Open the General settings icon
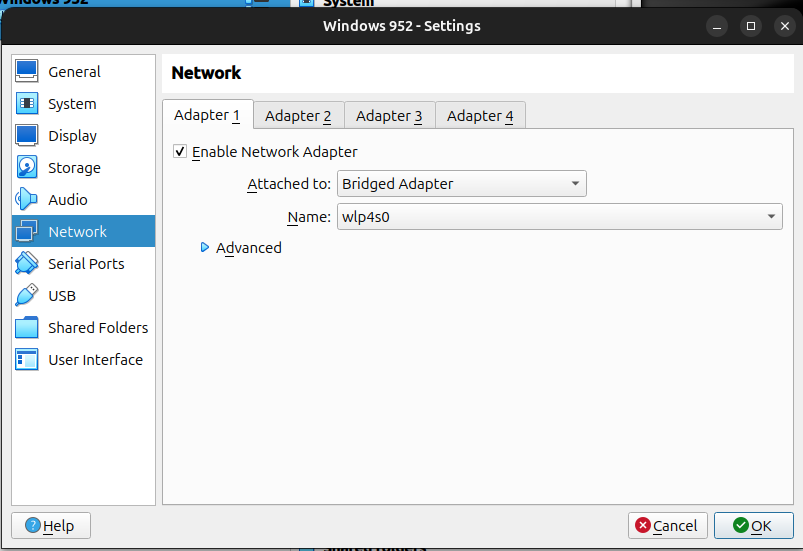The image size is (803, 551). [x=27, y=71]
